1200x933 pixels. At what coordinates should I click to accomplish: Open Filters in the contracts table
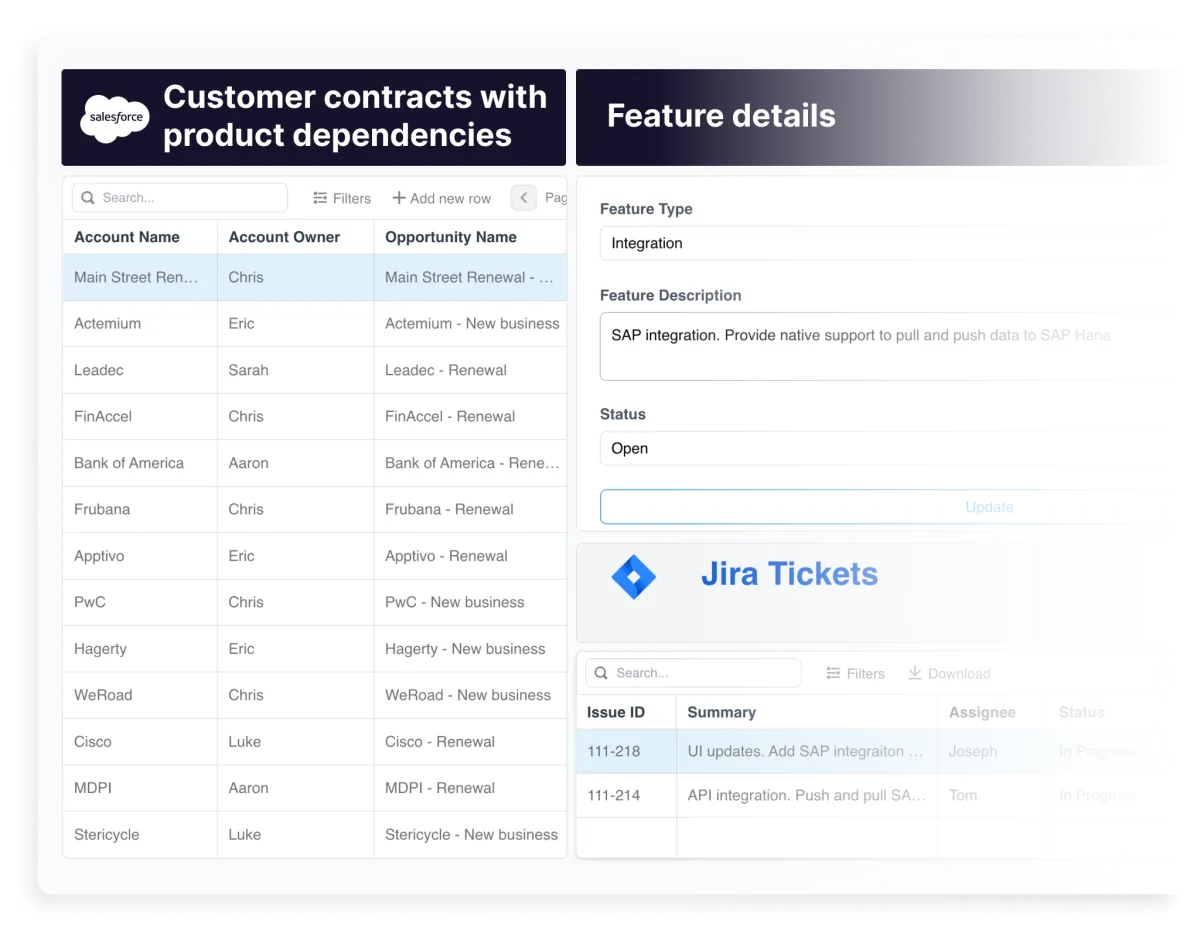point(342,198)
